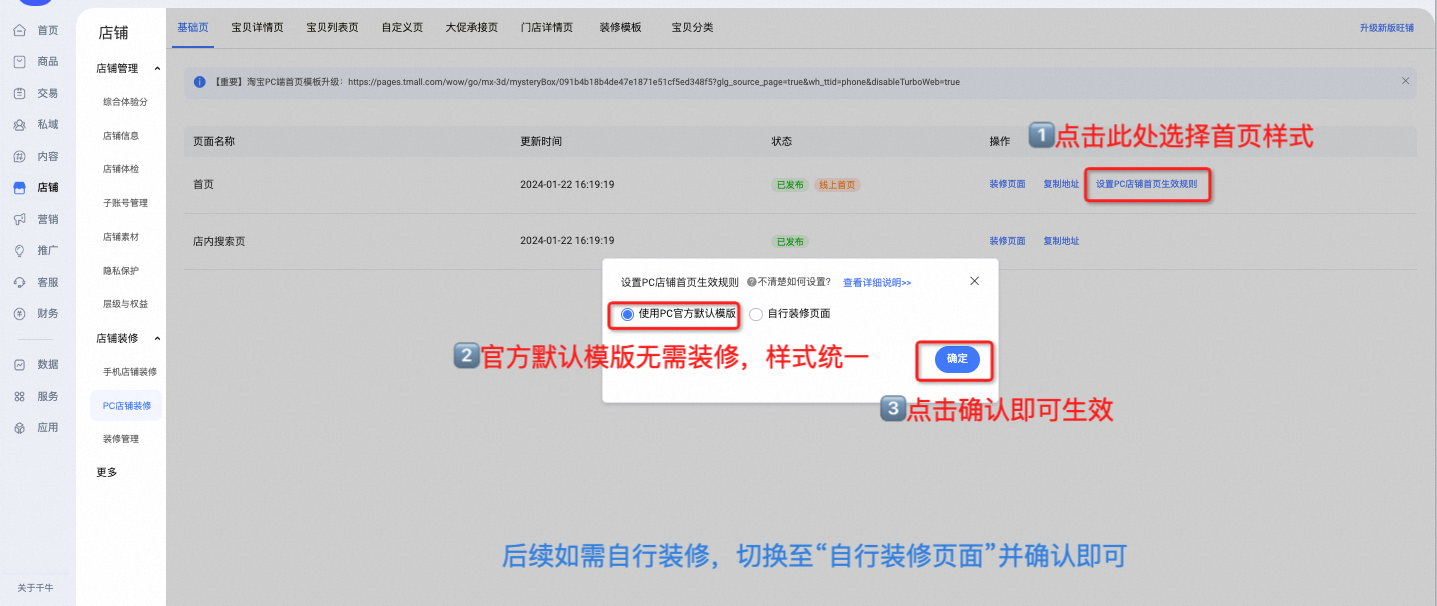Click 装修页面 for 店内搜索页 row
Image resolution: width=1437 pixels, height=606 pixels.
point(1007,241)
